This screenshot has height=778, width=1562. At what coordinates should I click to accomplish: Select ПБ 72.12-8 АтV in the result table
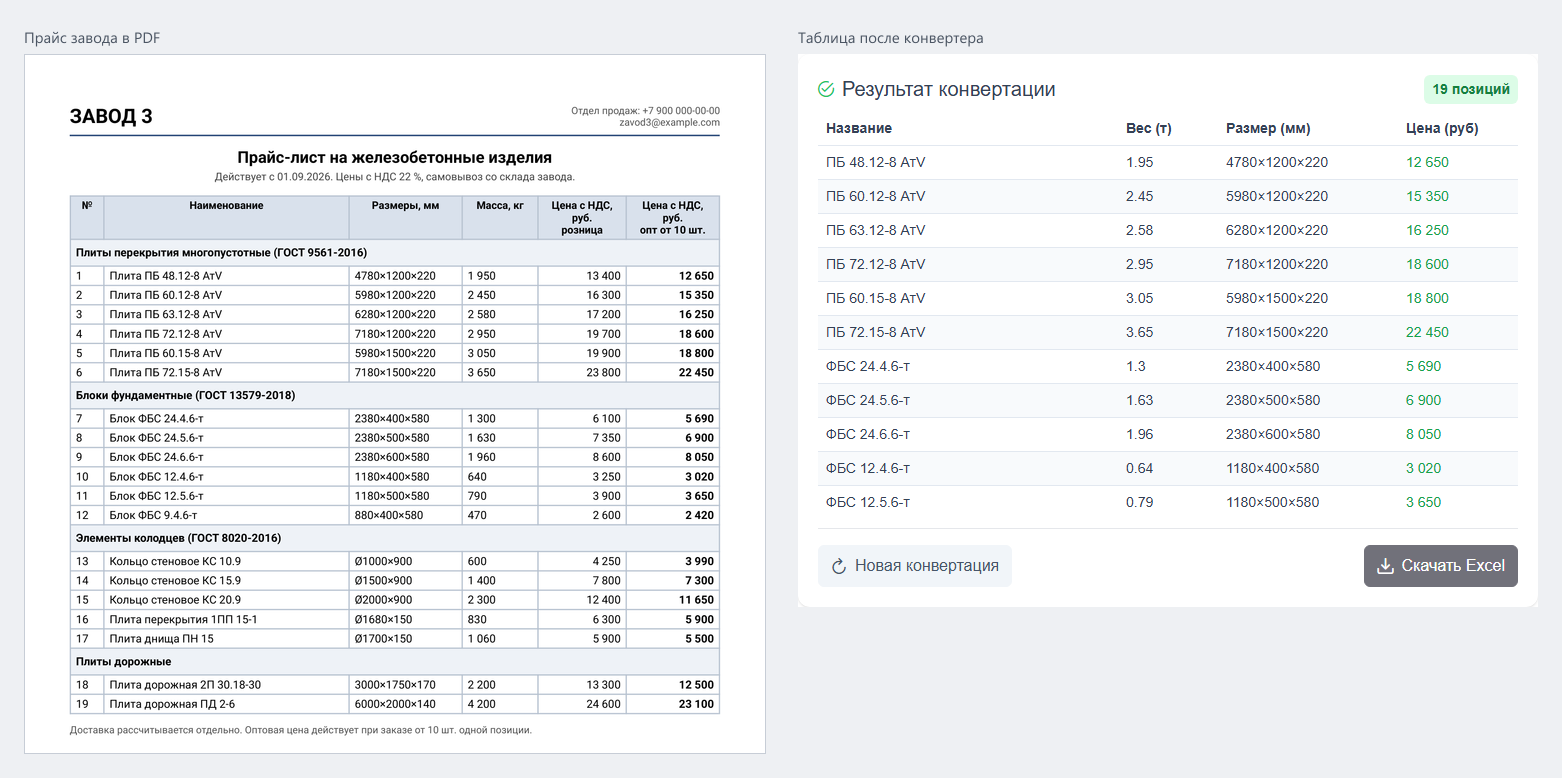[x=876, y=264]
